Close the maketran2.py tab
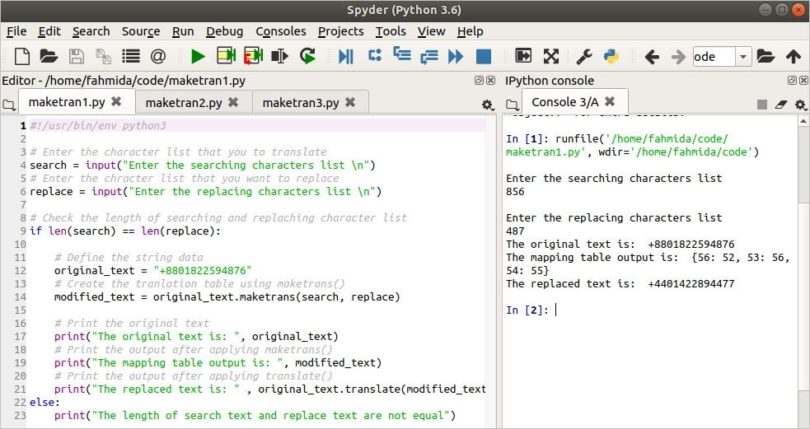Image resolution: width=810 pixels, height=429 pixels. (x=233, y=102)
